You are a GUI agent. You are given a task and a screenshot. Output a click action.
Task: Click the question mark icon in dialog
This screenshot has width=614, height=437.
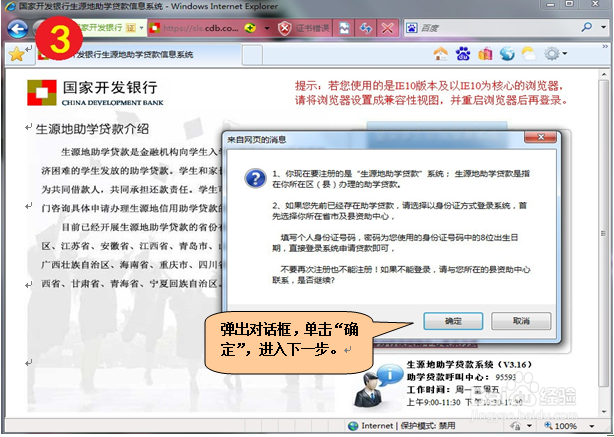255,179
